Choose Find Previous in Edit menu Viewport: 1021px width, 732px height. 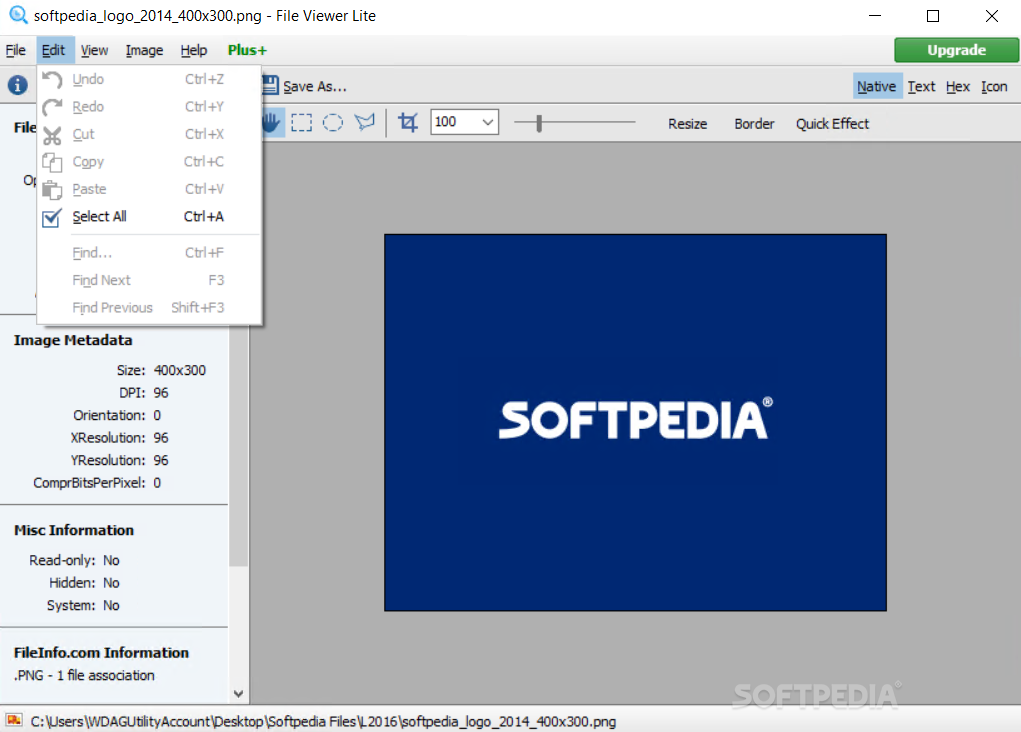[150, 307]
